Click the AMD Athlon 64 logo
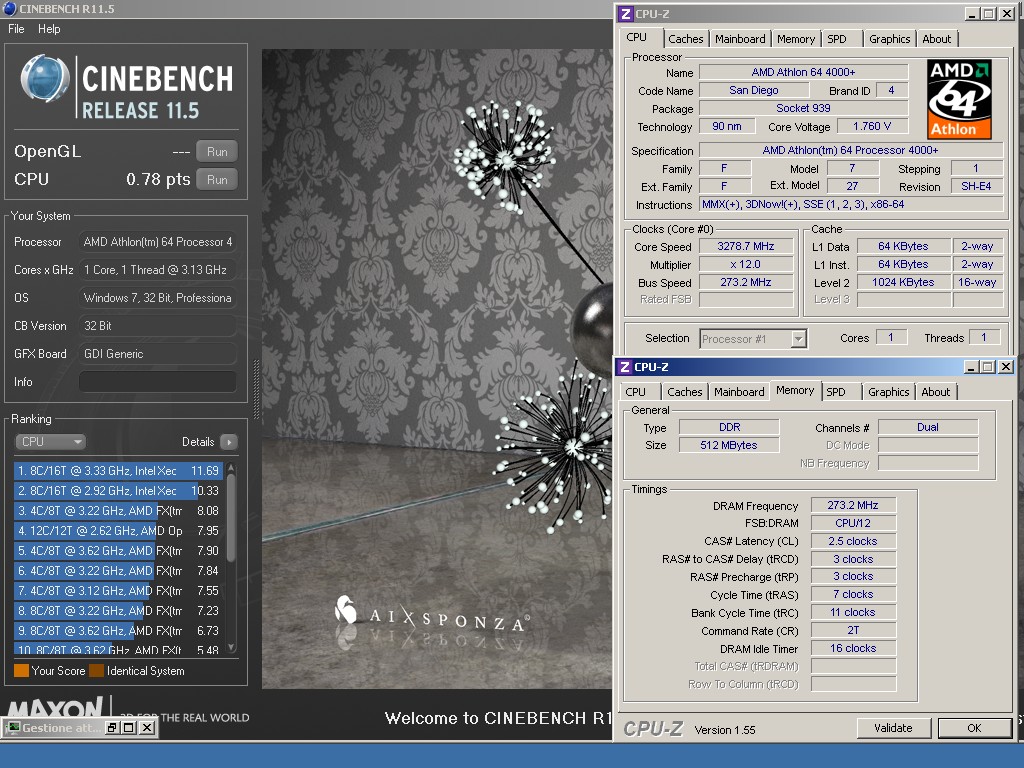This screenshot has height=768, width=1024. (x=959, y=99)
